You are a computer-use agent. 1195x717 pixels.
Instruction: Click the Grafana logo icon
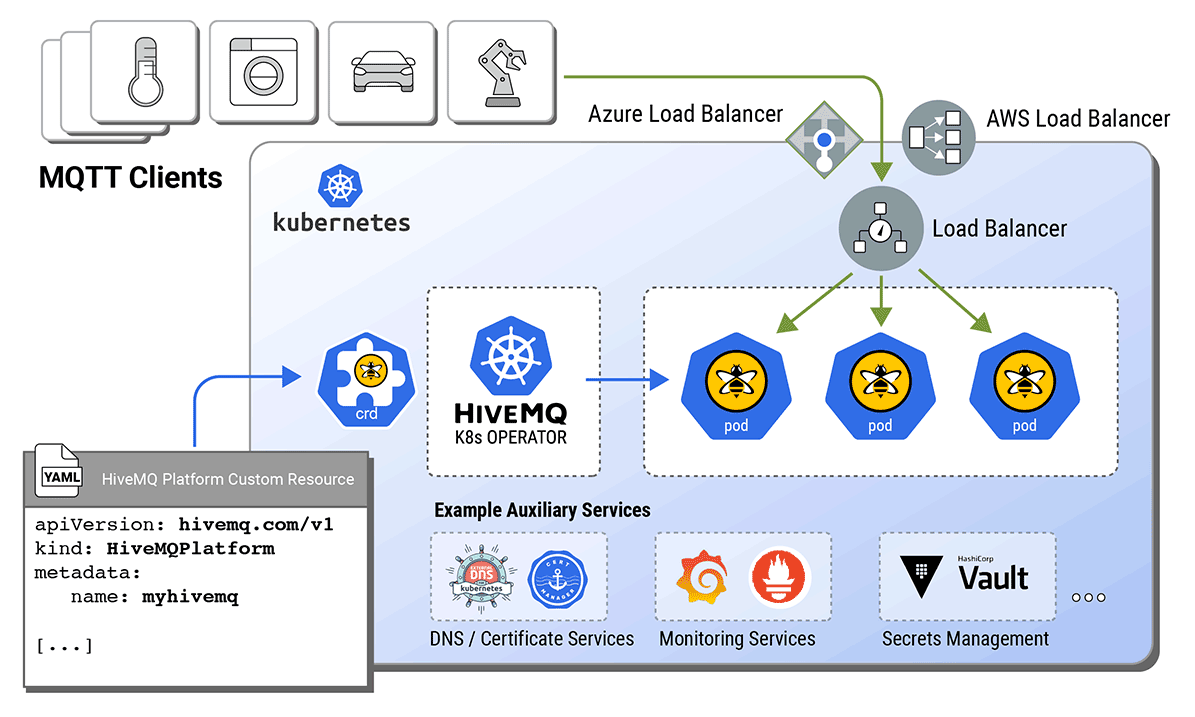point(702,577)
